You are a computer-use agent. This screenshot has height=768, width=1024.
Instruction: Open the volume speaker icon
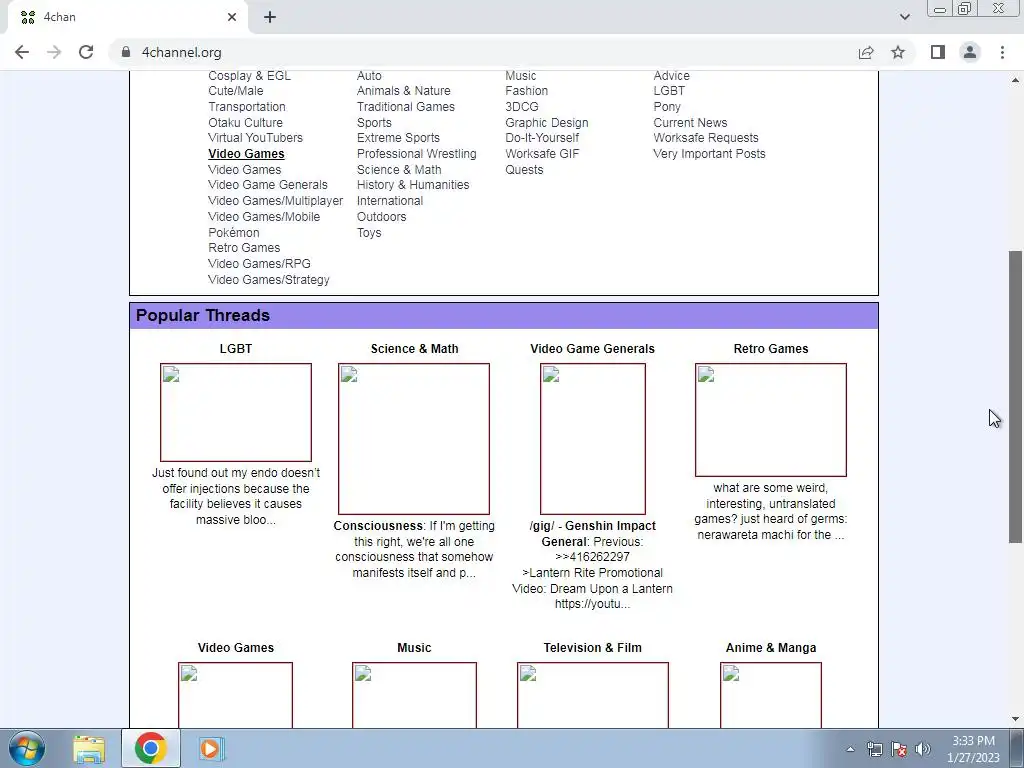(x=922, y=749)
